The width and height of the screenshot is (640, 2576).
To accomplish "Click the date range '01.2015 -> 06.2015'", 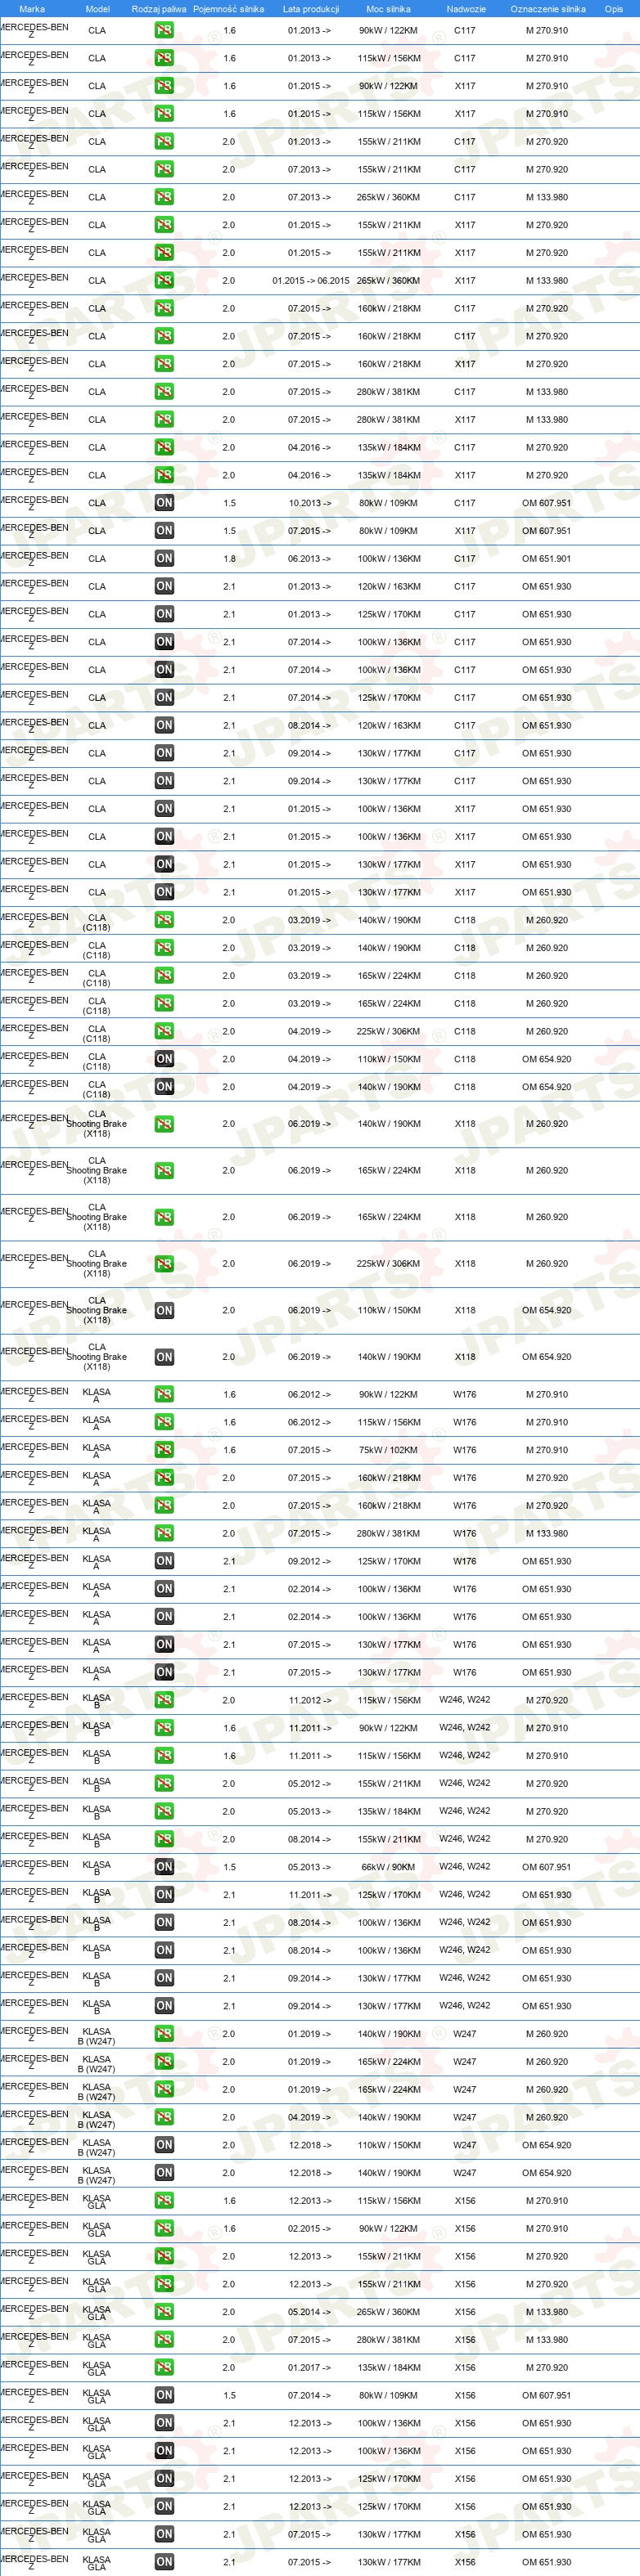I will pyautogui.click(x=311, y=281).
